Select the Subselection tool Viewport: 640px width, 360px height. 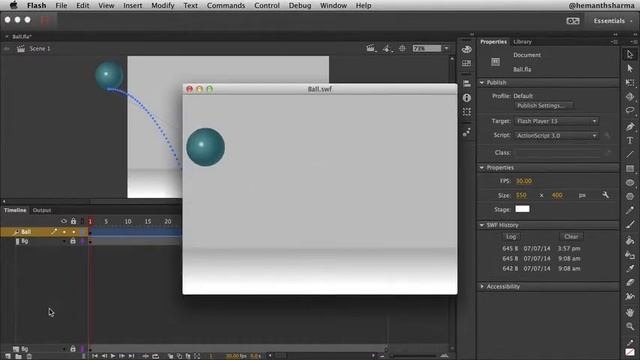pyautogui.click(x=630, y=69)
